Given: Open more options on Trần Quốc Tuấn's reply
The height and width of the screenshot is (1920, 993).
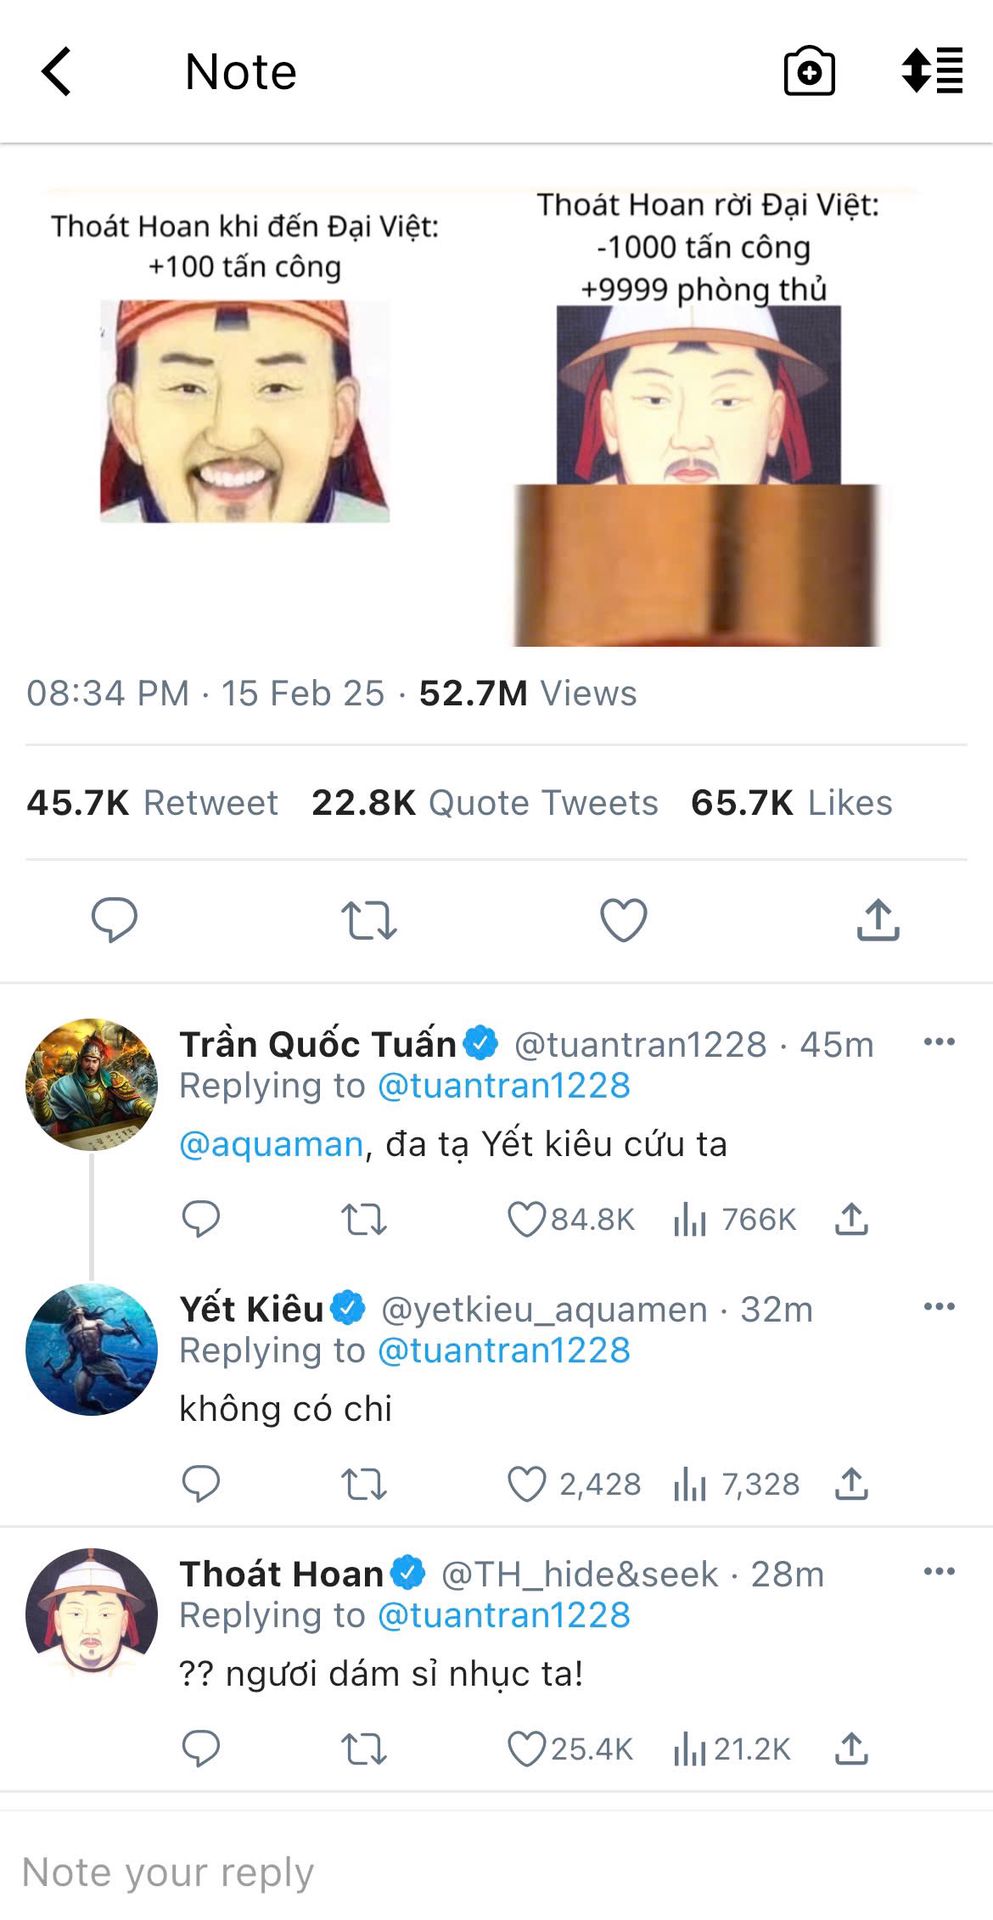Looking at the screenshot, I should [939, 1042].
